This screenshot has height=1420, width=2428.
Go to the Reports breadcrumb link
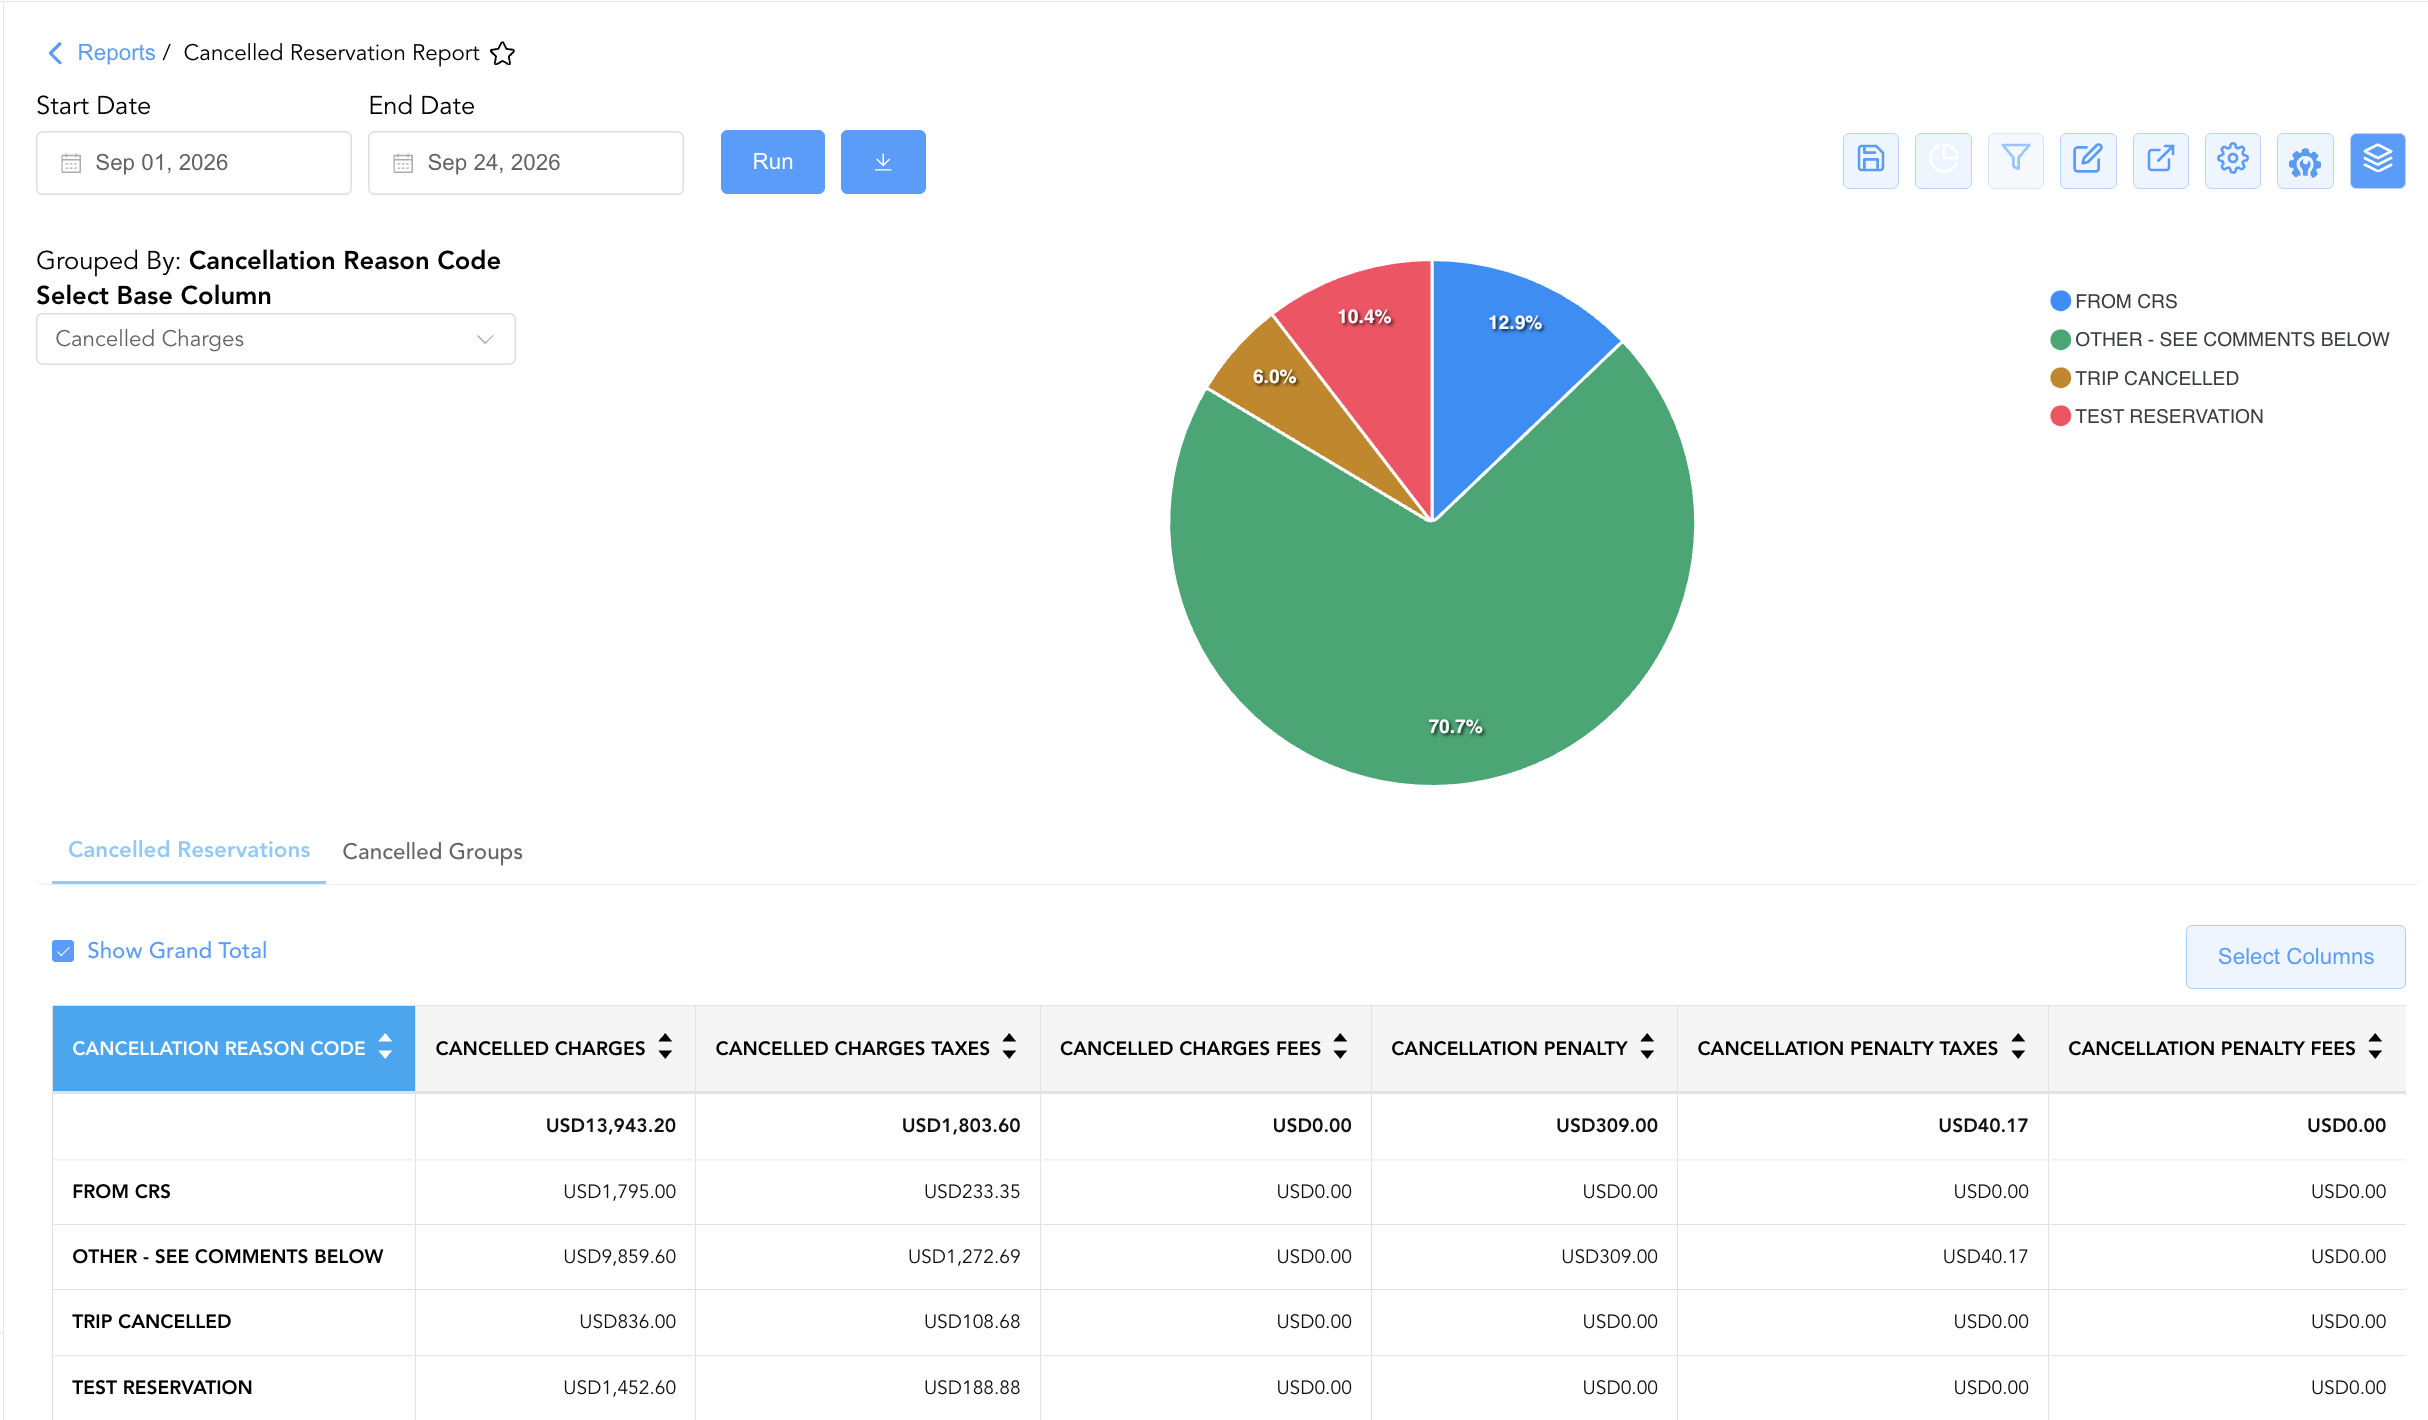click(116, 53)
